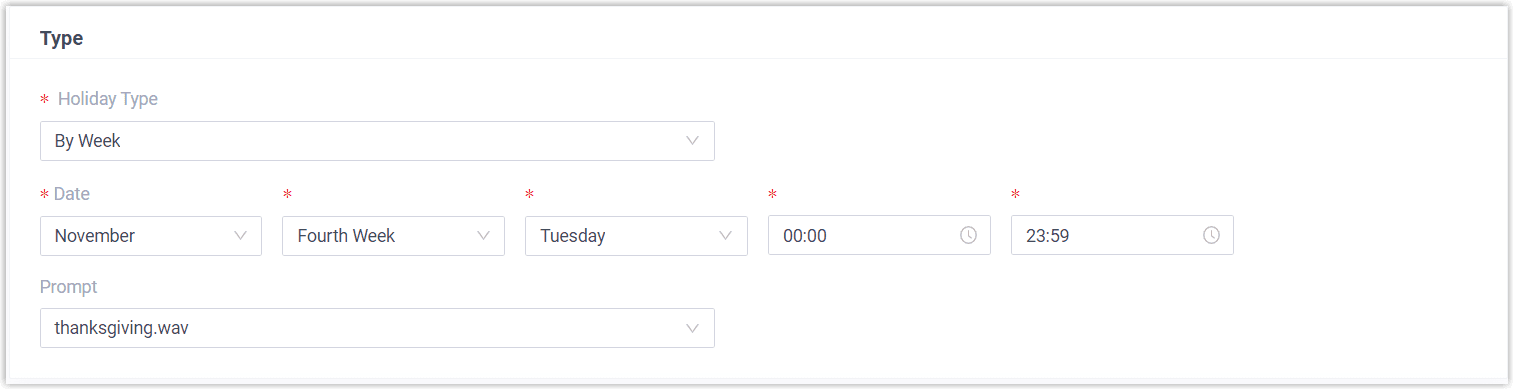This screenshot has width=1514, height=390.
Task: Click the Type section heading
Action: (61, 39)
